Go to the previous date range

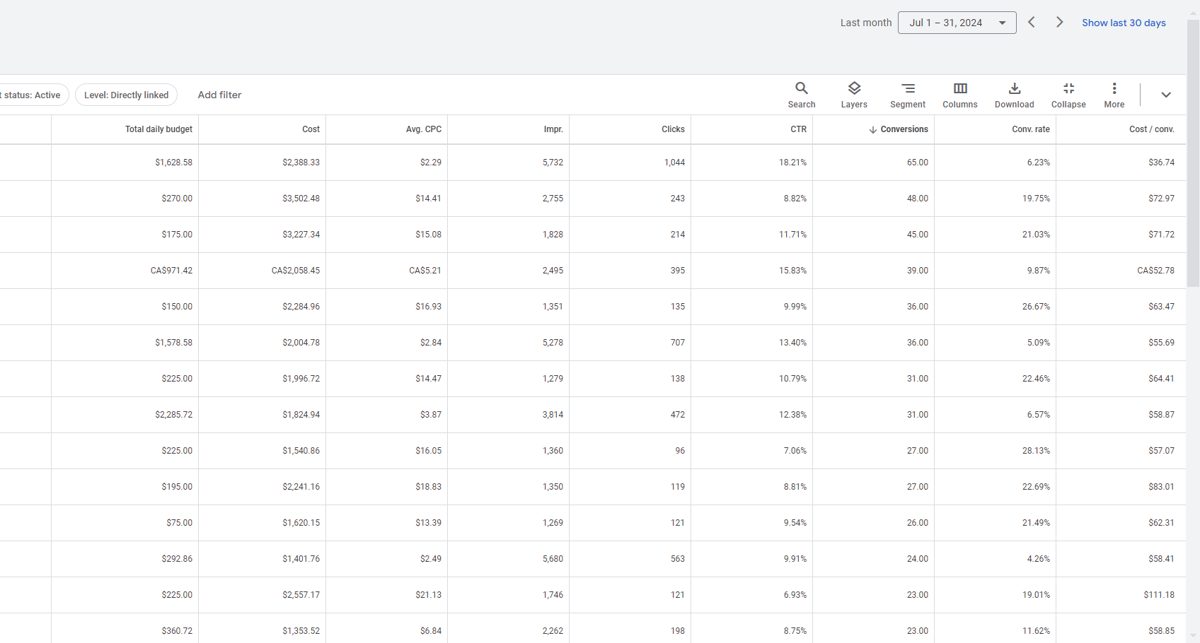coord(1031,22)
